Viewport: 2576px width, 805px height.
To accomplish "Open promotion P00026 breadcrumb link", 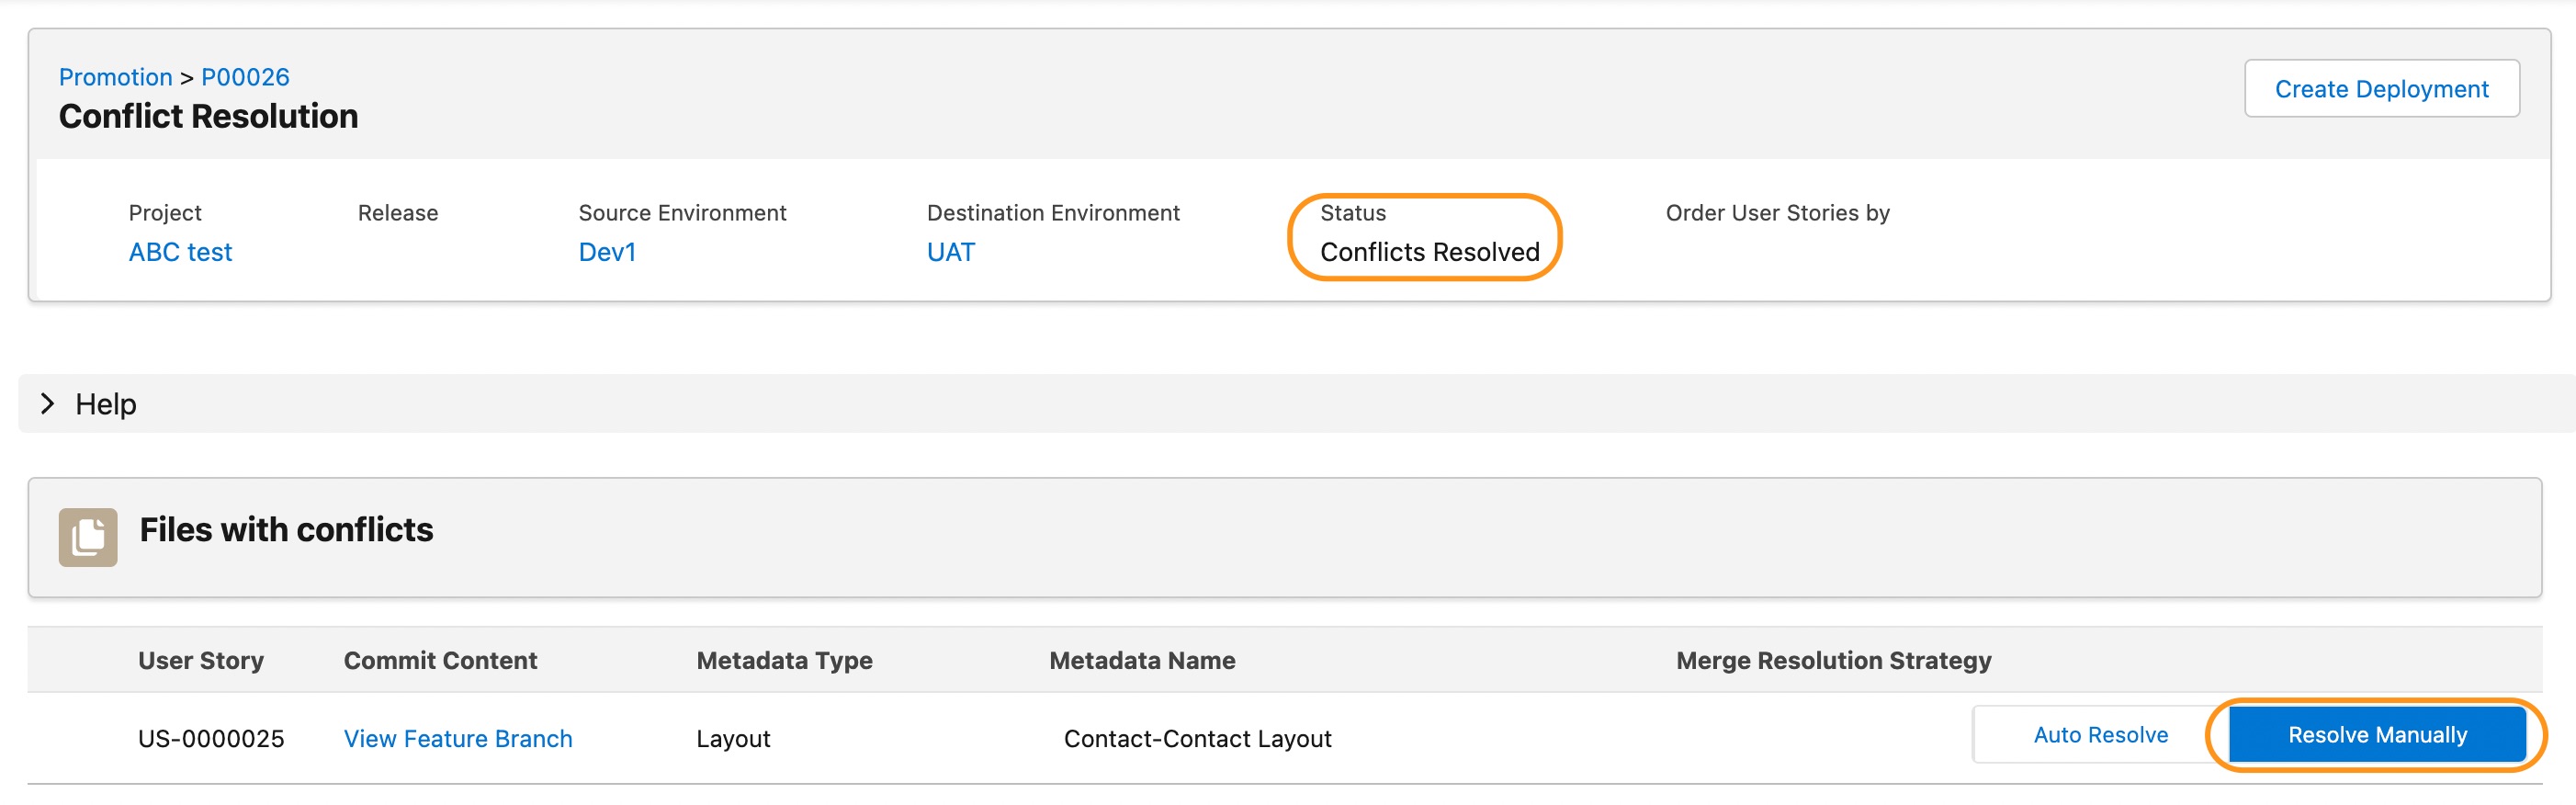I will click(245, 77).
